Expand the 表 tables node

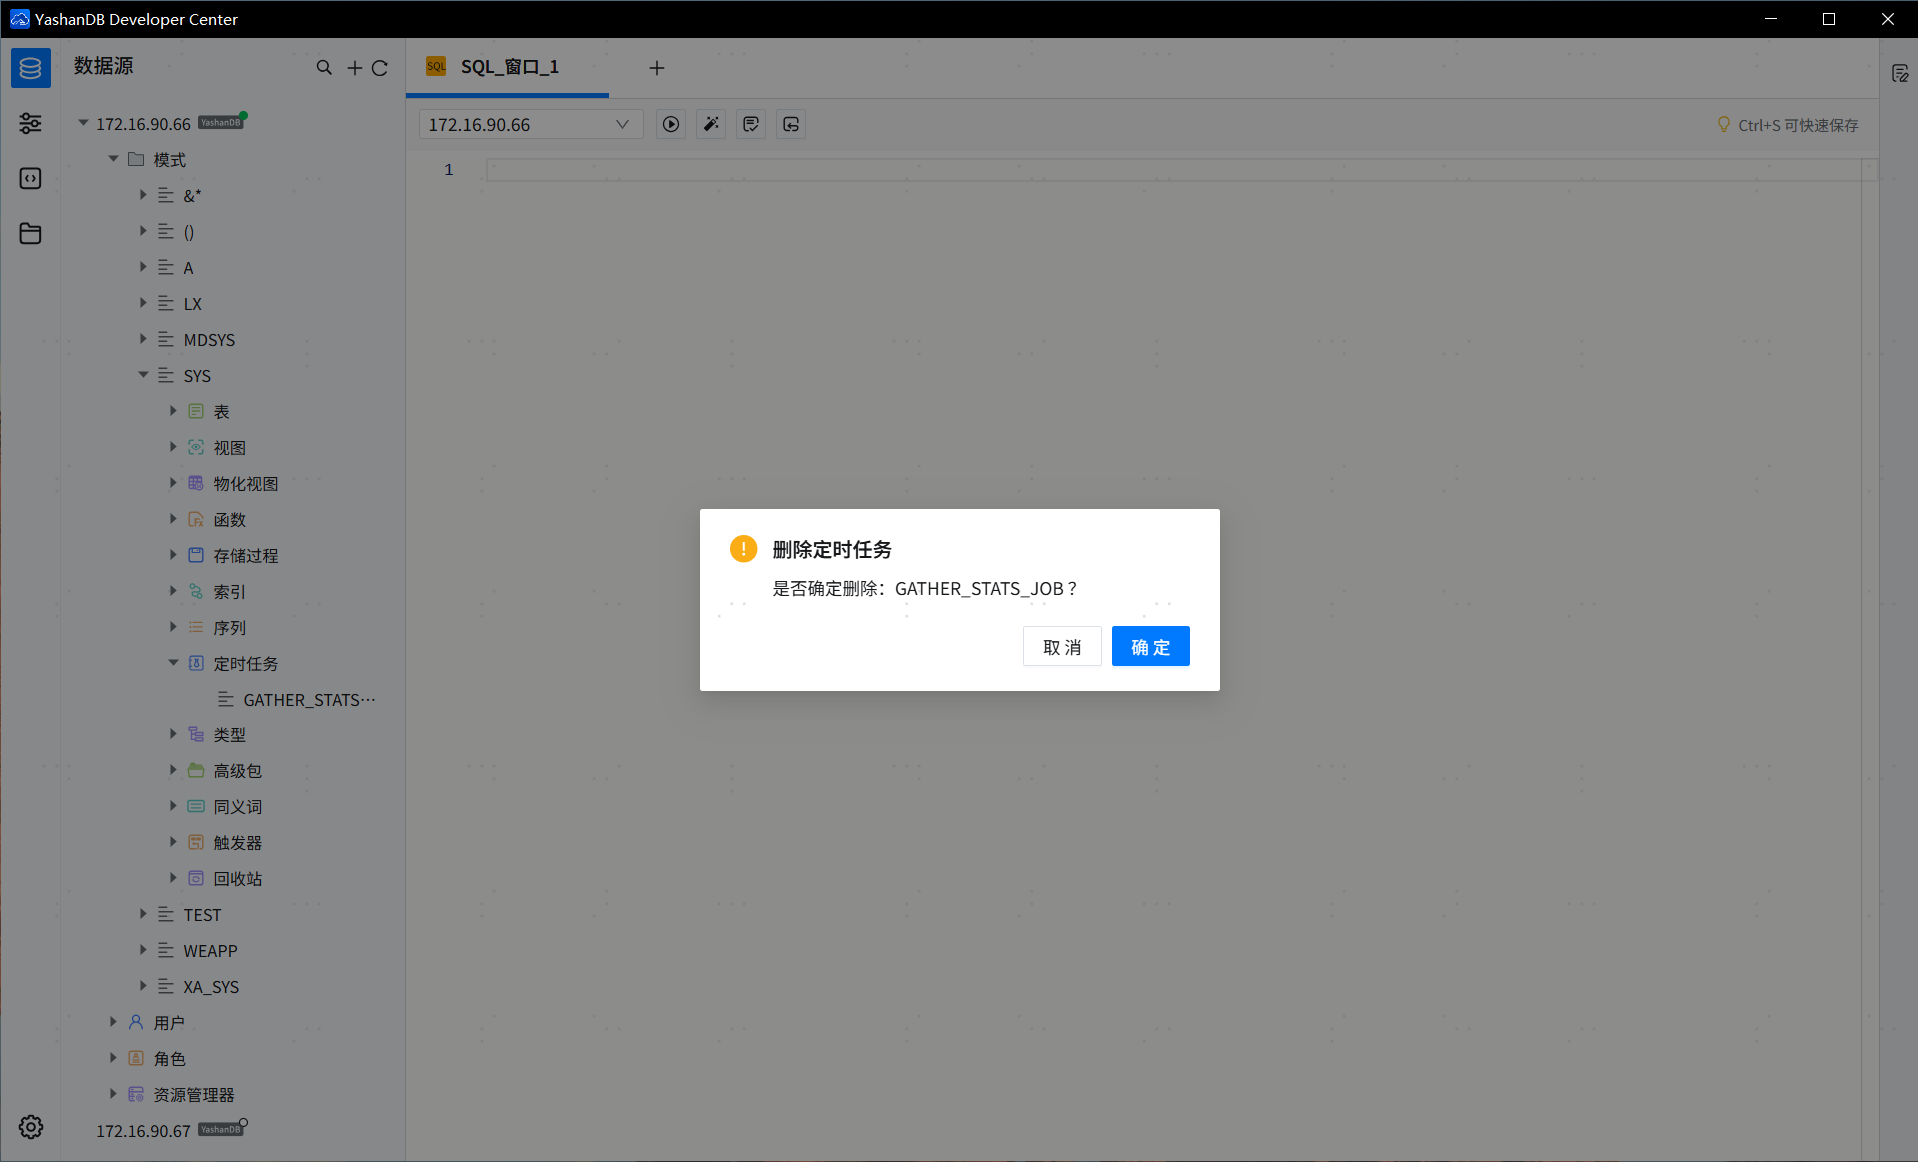click(173, 411)
